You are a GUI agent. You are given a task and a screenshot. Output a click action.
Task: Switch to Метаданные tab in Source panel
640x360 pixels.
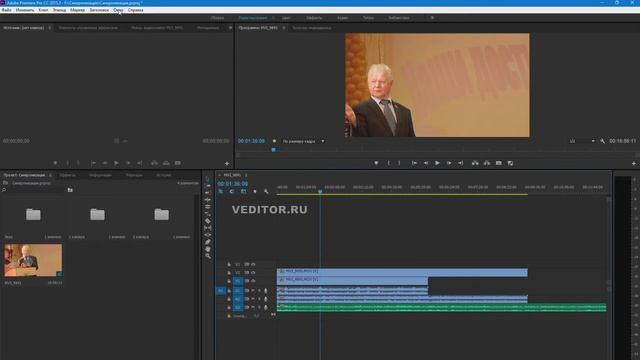208,28
